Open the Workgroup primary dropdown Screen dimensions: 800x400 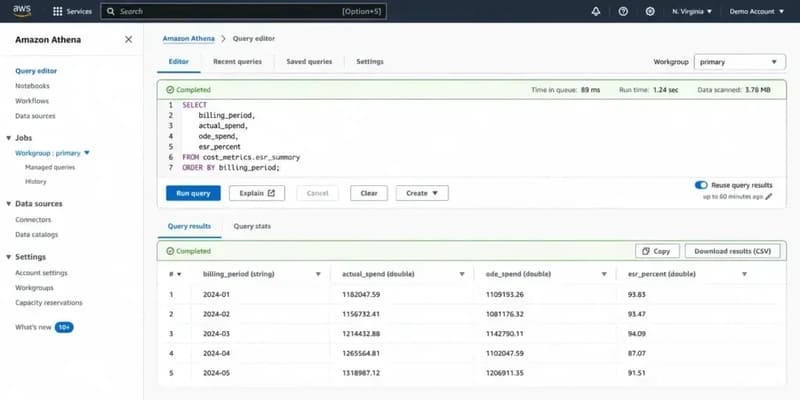click(739, 62)
